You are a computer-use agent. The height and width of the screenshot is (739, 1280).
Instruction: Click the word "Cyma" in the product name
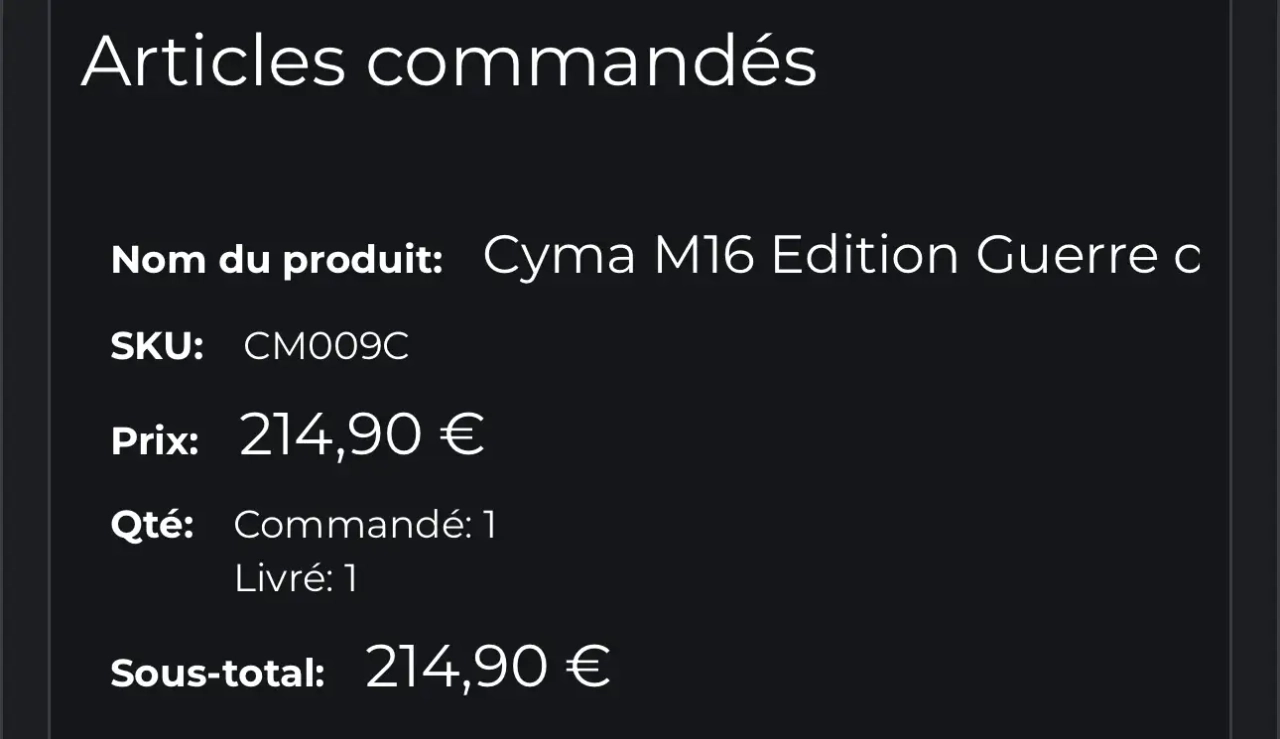559,256
